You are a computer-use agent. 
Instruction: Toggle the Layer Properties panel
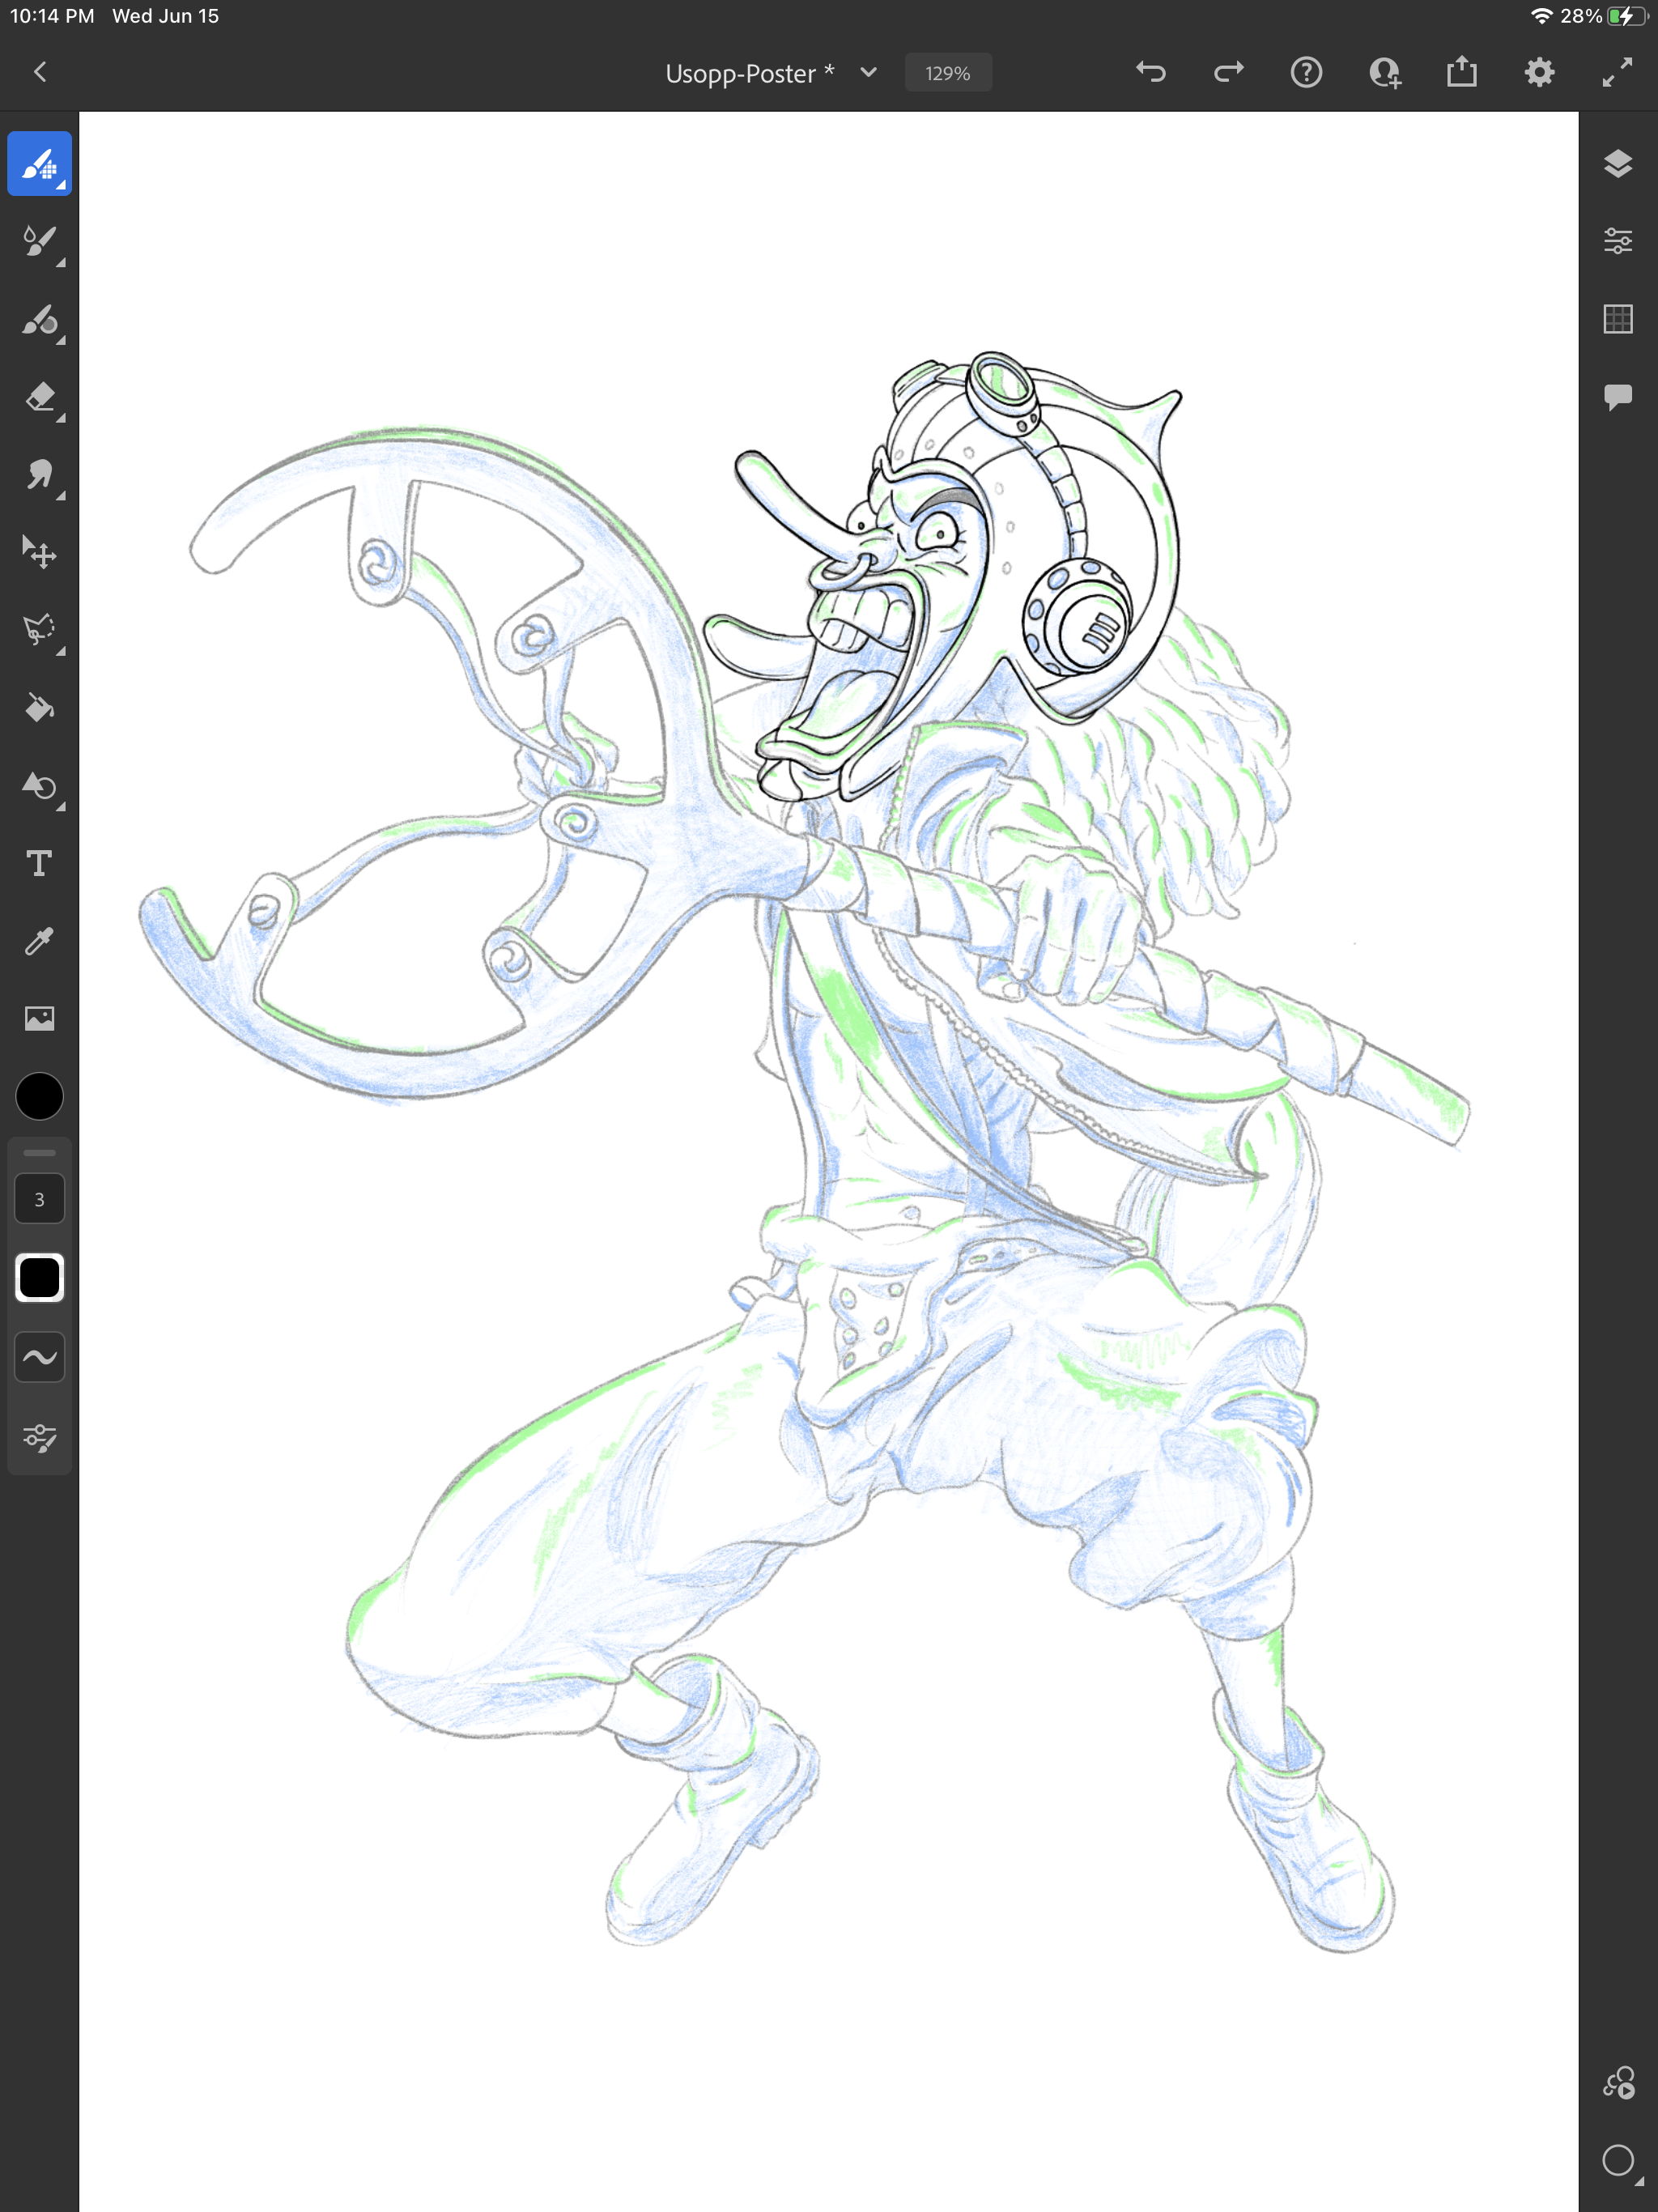click(1617, 240)
